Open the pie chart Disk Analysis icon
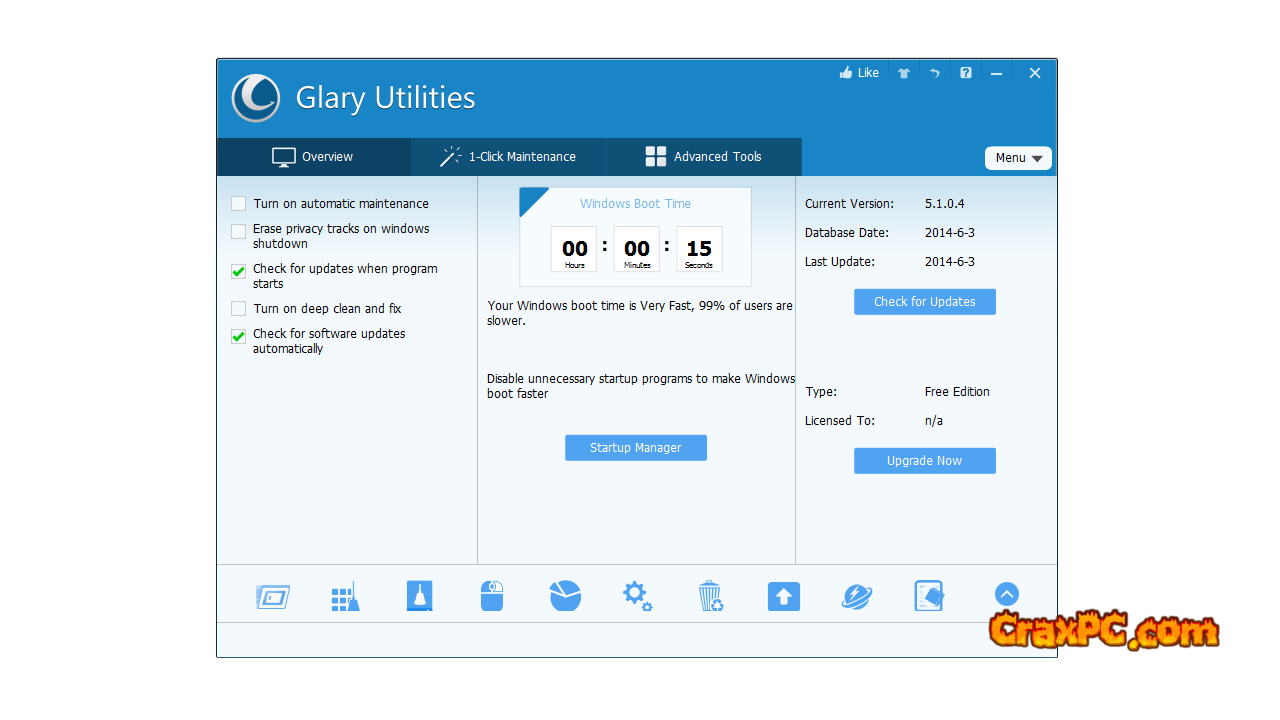 click(x=565, y=596)
